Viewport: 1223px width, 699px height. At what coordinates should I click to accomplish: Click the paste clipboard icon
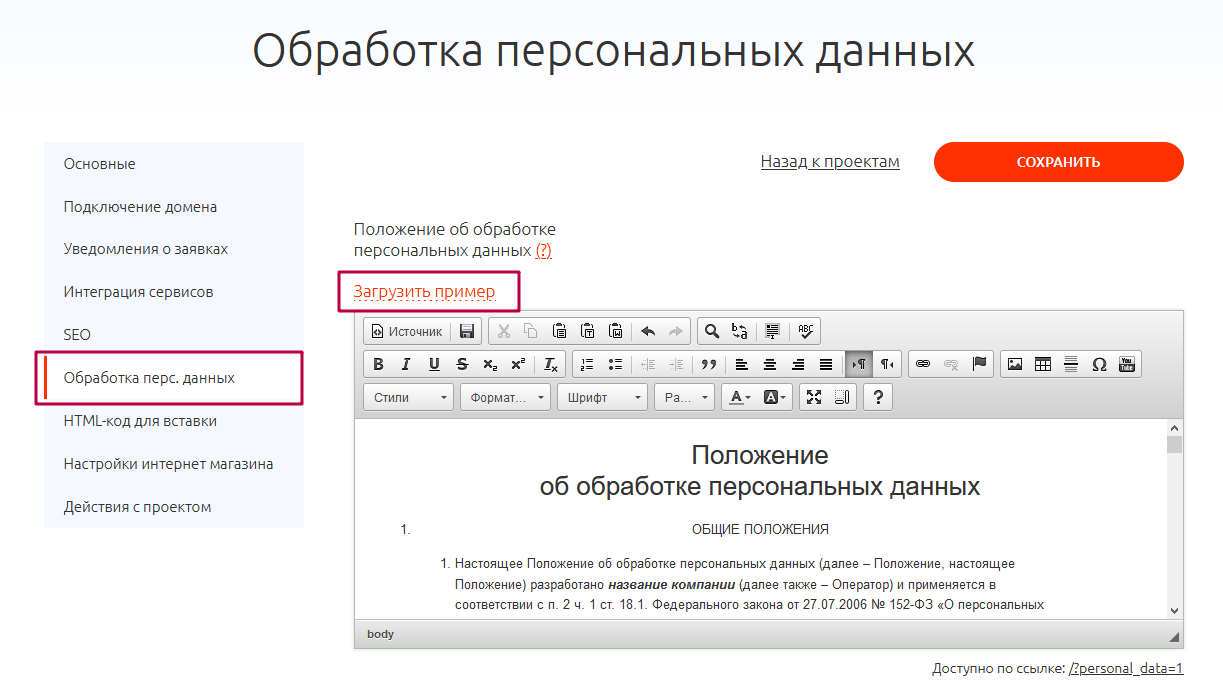point(560,331)
